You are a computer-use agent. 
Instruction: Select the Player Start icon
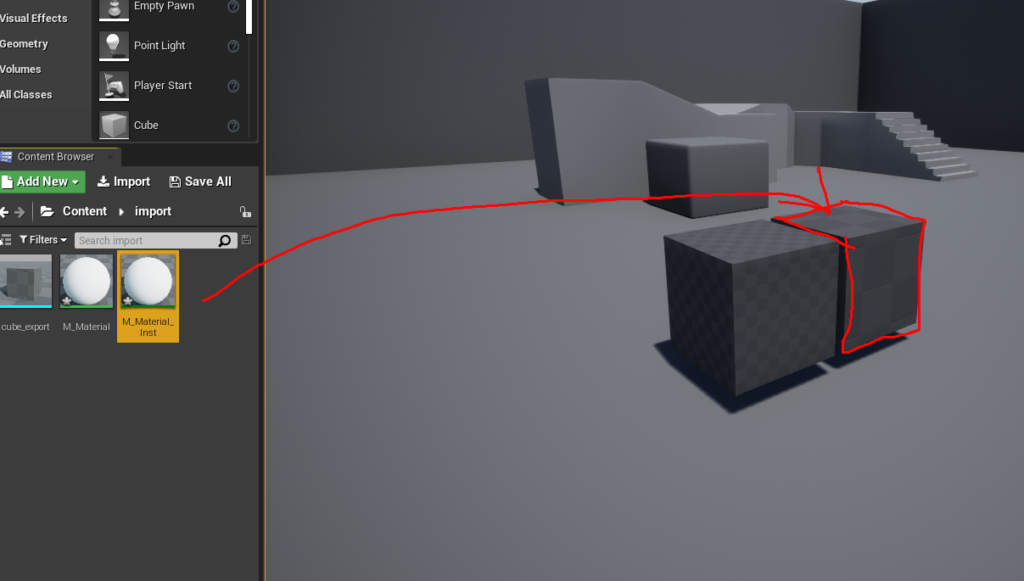tap(114, 86)
